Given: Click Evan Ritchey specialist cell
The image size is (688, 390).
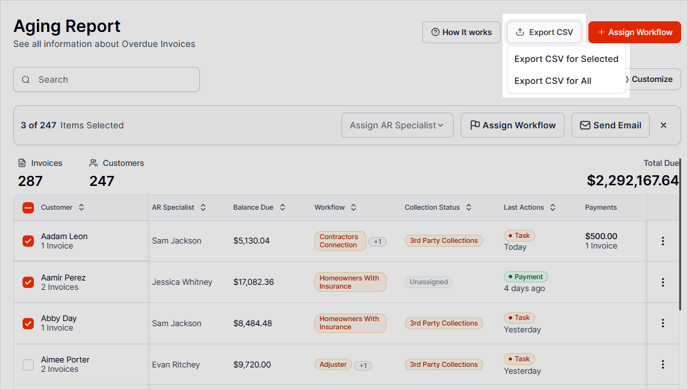Looking at the screenshot, I should 176,365.
